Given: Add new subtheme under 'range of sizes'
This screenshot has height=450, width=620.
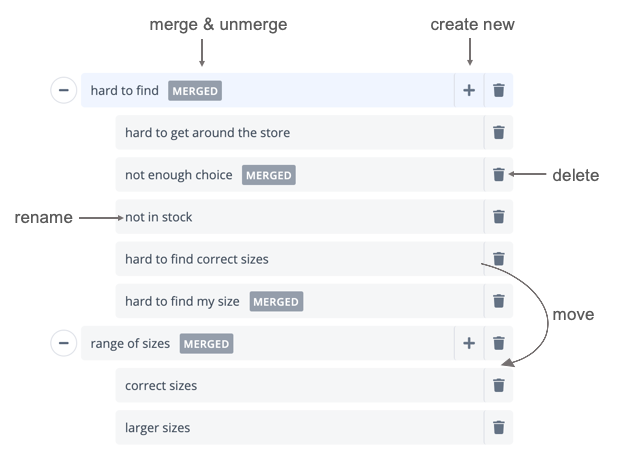Looking at the screenshot, I should click(469, 344).
